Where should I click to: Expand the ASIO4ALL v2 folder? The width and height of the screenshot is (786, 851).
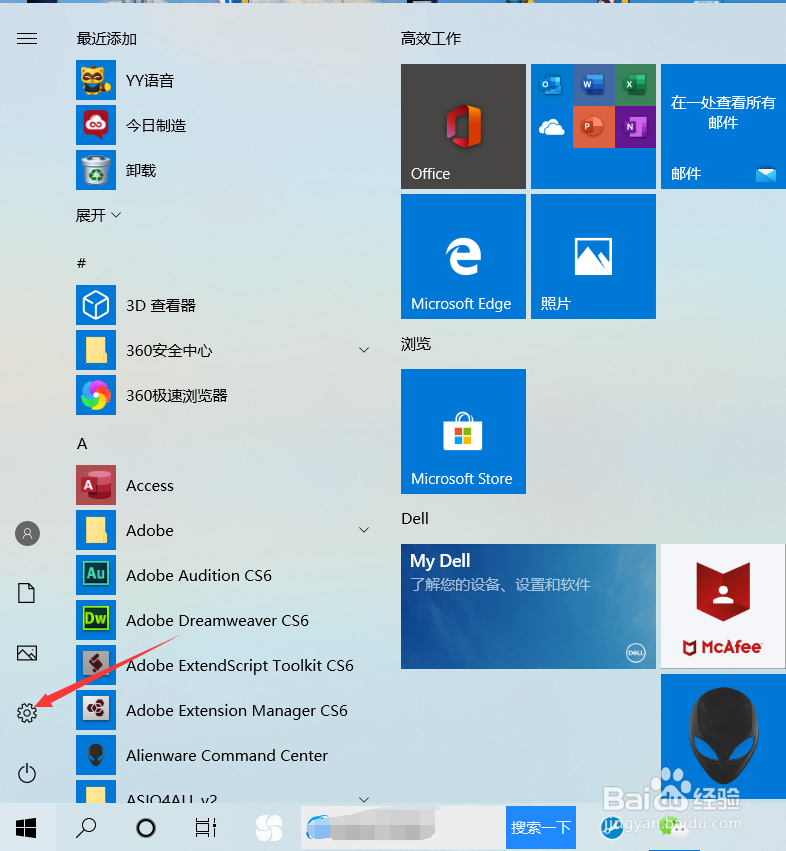[x=223, y=792]
